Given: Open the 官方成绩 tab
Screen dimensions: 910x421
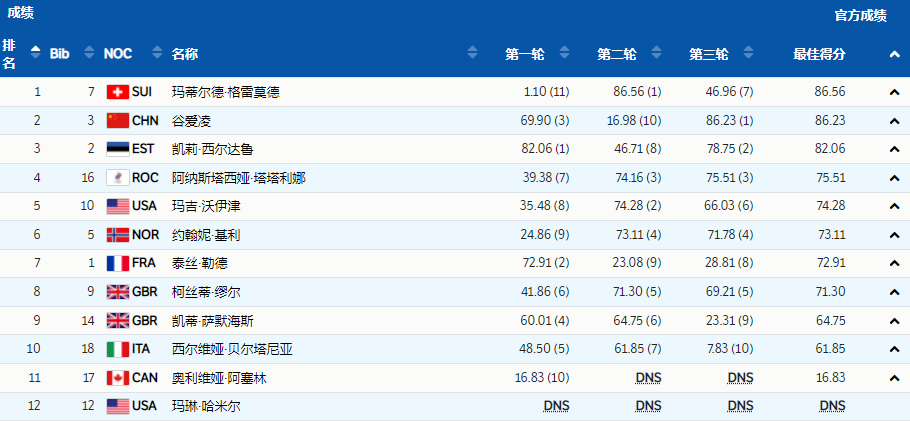Looking at the screenshot, I should click(860, 16).
